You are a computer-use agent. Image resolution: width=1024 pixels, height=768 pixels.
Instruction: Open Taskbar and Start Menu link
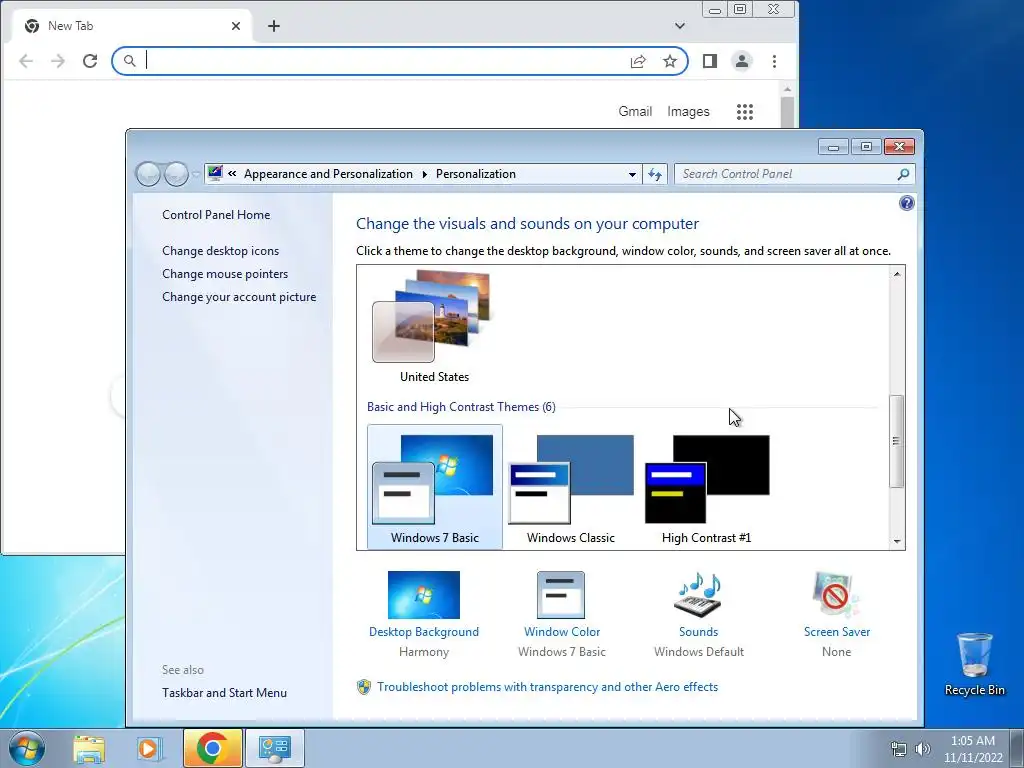[225, 693]
